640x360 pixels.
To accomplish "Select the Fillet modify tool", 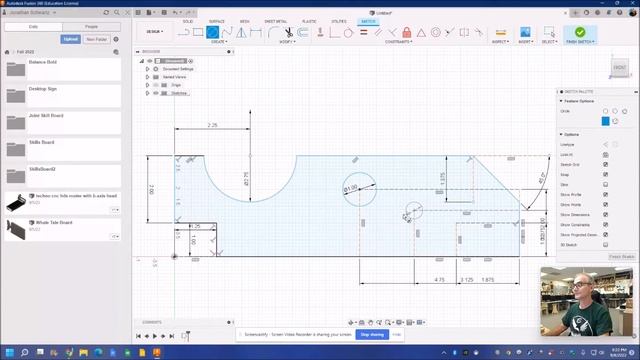I will point(273,32).
